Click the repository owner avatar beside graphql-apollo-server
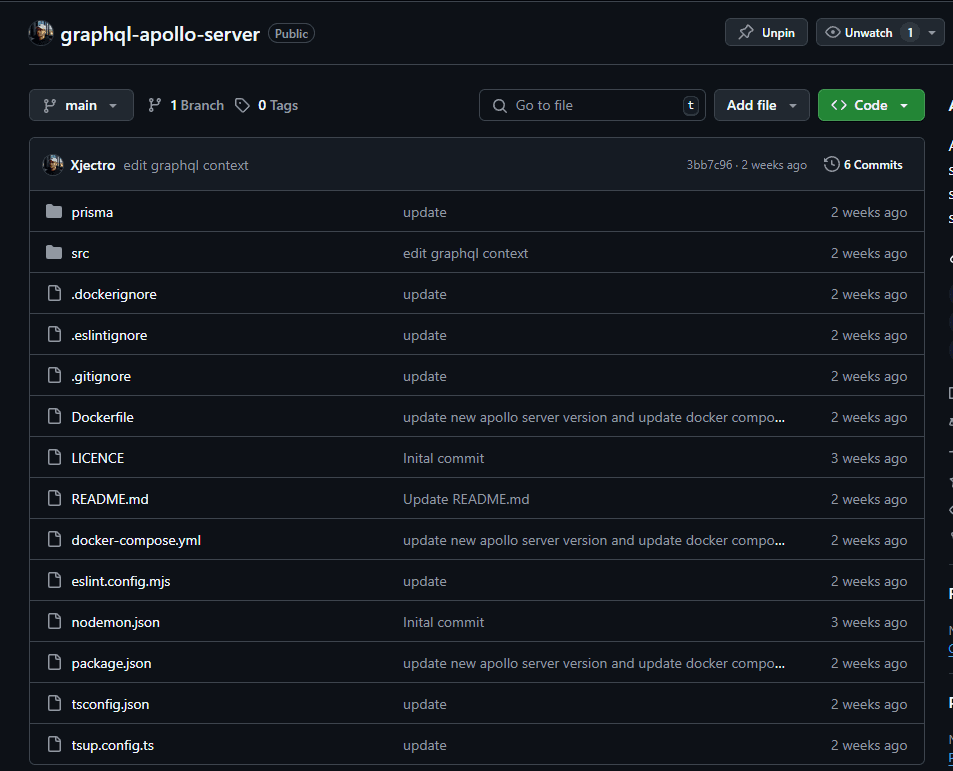 [x=41, y=33]
